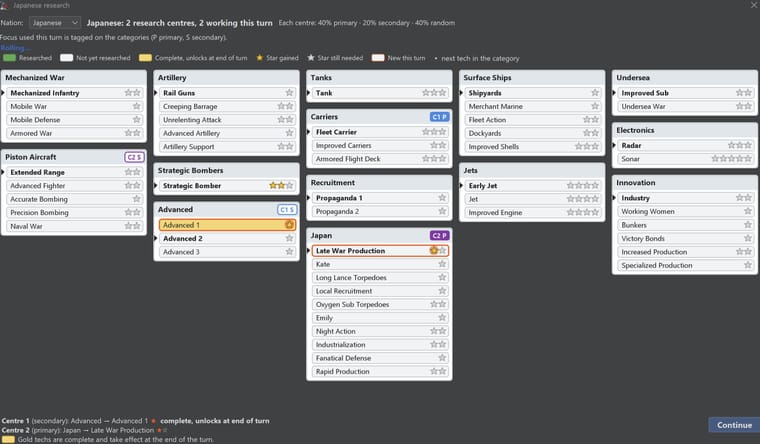
Task: Click the star next to Propaganda 1
Action: (x=442, y=198)
